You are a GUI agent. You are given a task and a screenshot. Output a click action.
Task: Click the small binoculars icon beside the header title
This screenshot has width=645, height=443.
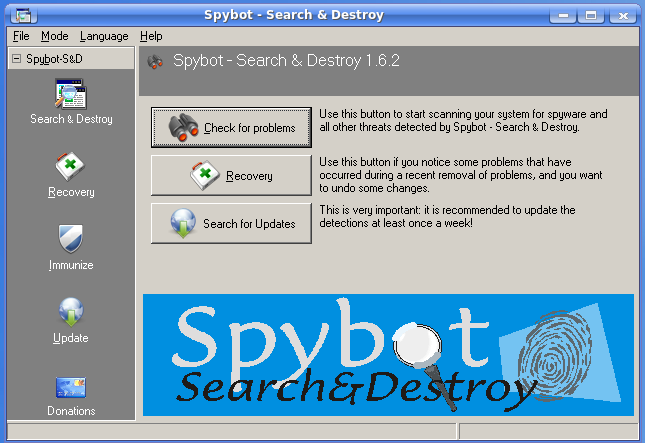[x=155, y=62]
